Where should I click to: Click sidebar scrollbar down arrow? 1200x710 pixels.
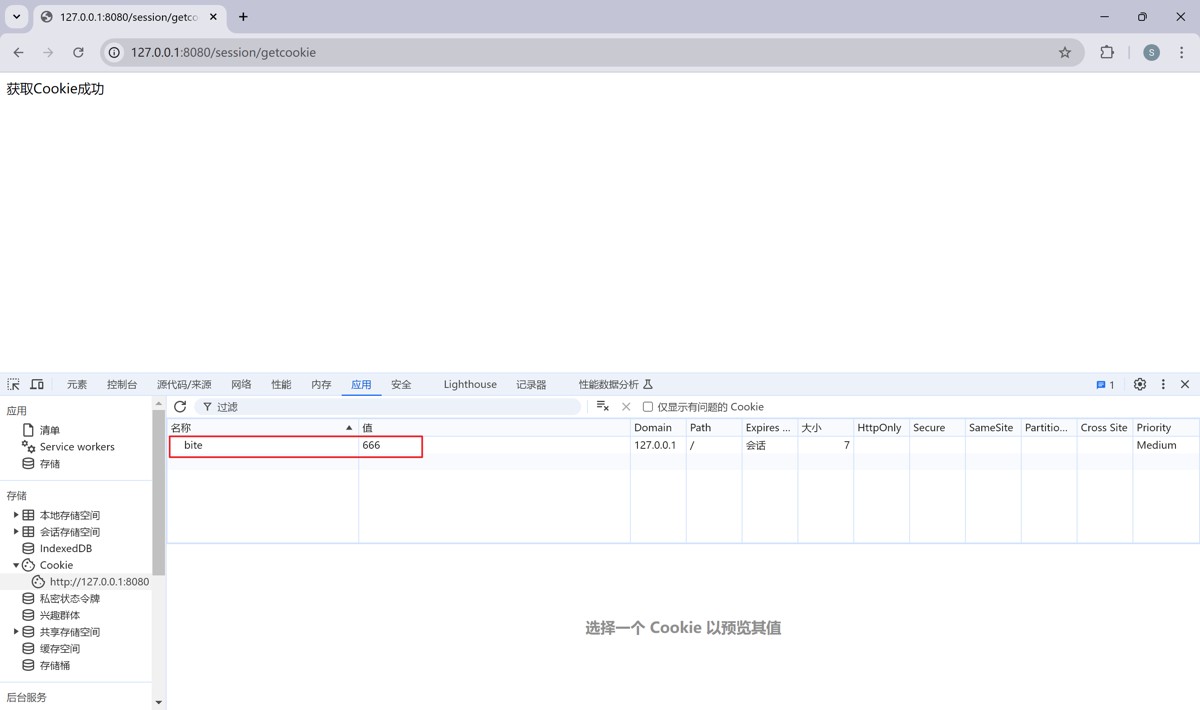click(158, 702)
